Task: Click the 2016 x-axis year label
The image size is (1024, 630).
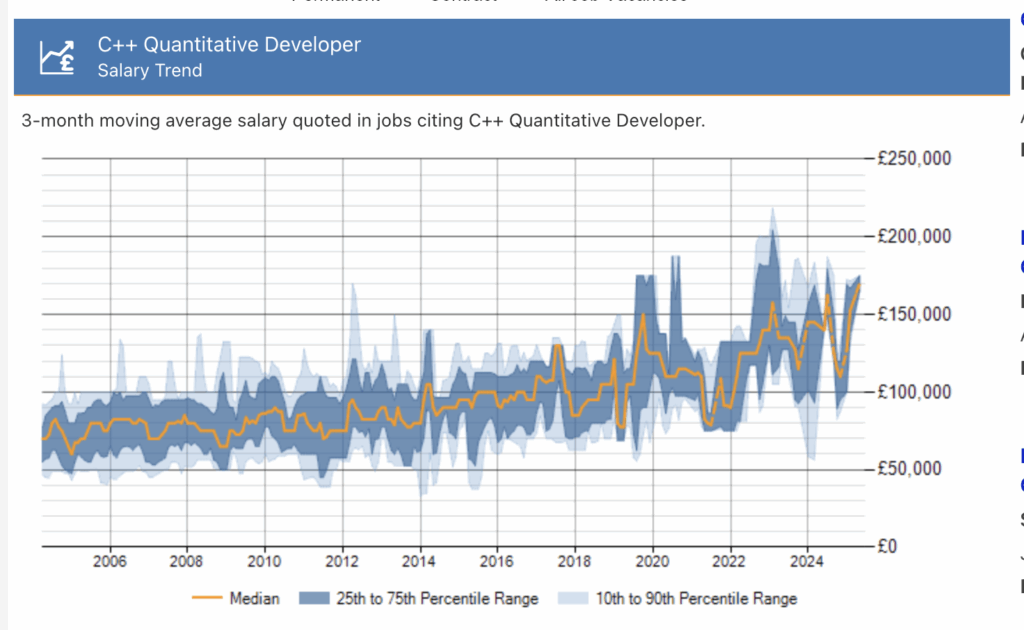Action: (497, 561)
